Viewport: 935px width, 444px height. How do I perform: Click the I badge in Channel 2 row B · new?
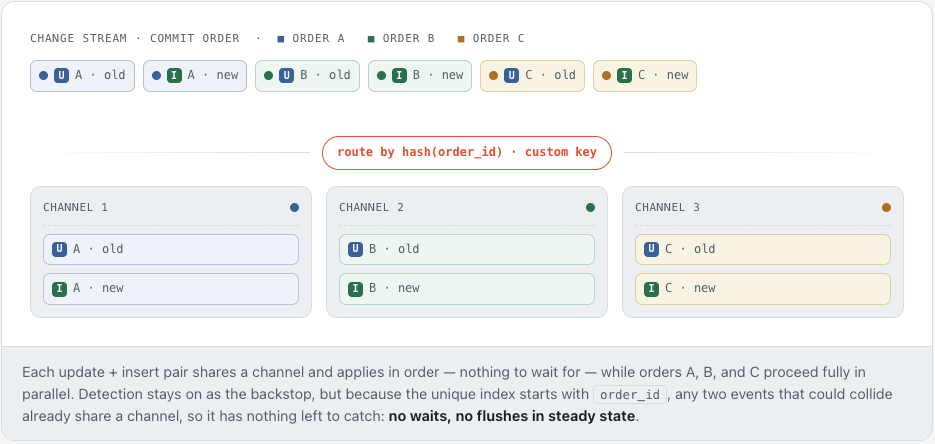(x=355, y=289)
